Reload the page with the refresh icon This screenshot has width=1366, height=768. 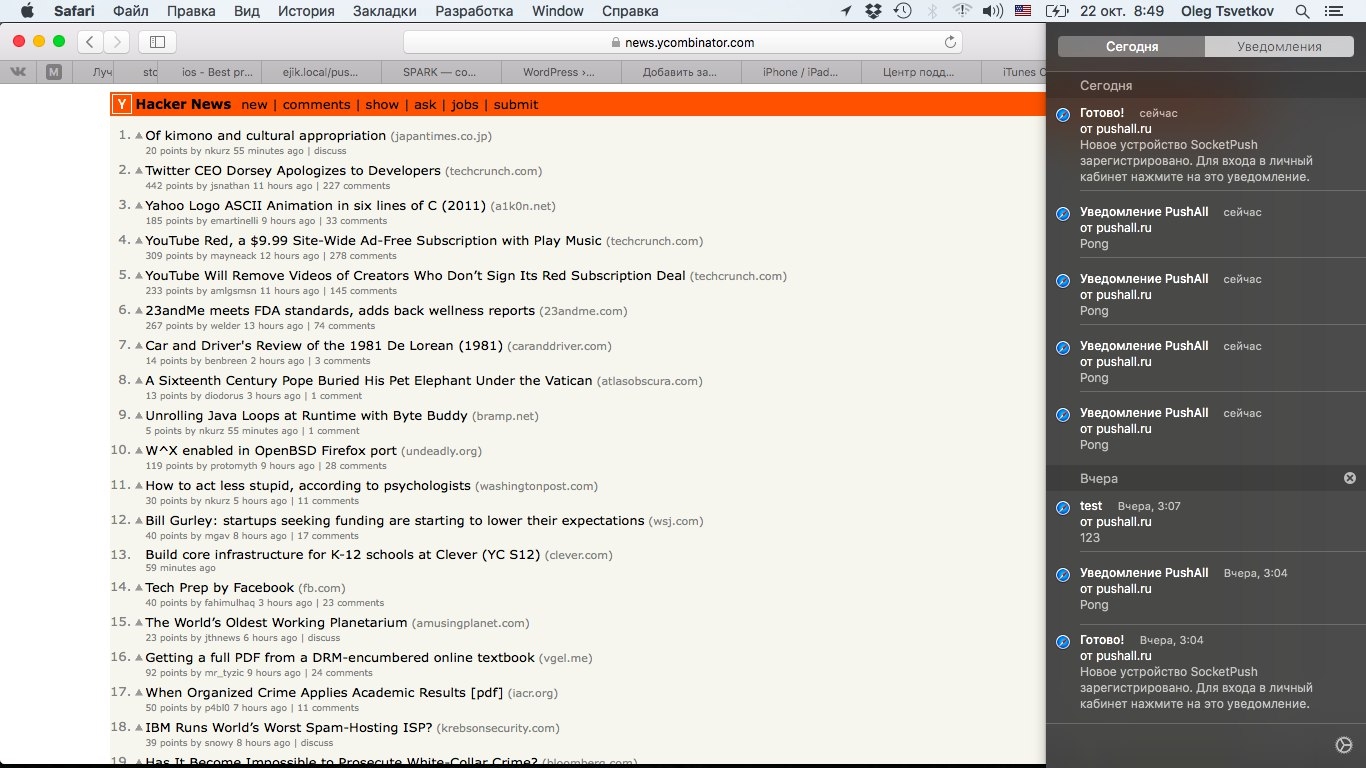tap(950, 42)
